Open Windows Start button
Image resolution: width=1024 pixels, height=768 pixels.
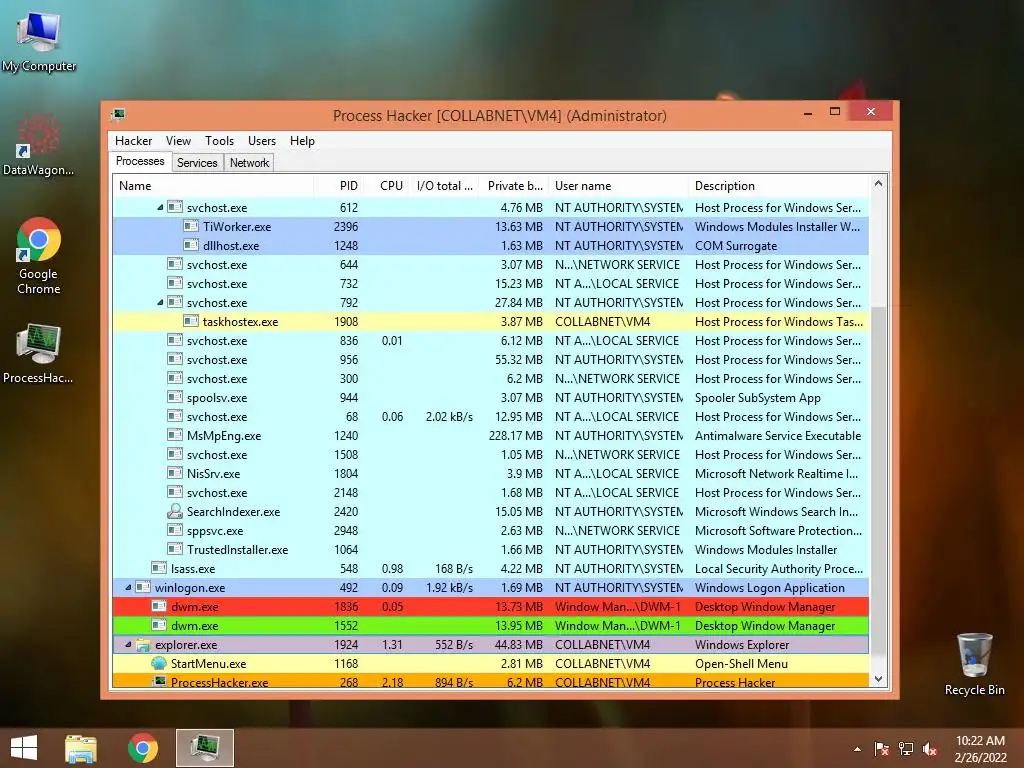coord(24,748)
